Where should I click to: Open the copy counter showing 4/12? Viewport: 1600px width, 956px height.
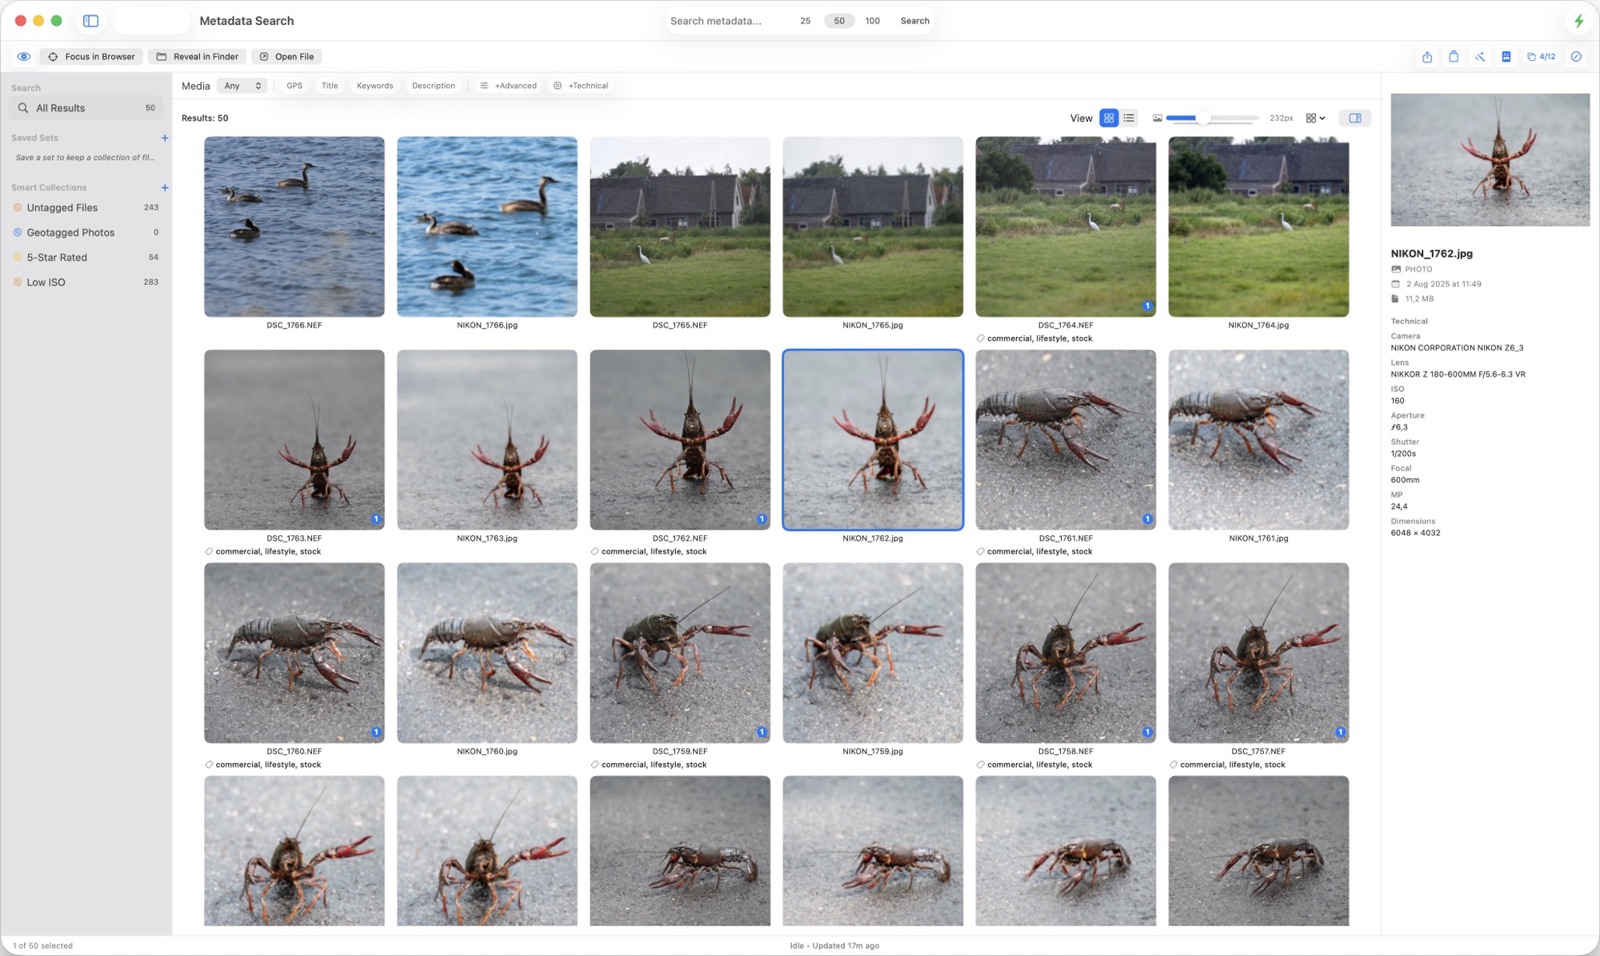[x=1540, y=56]
